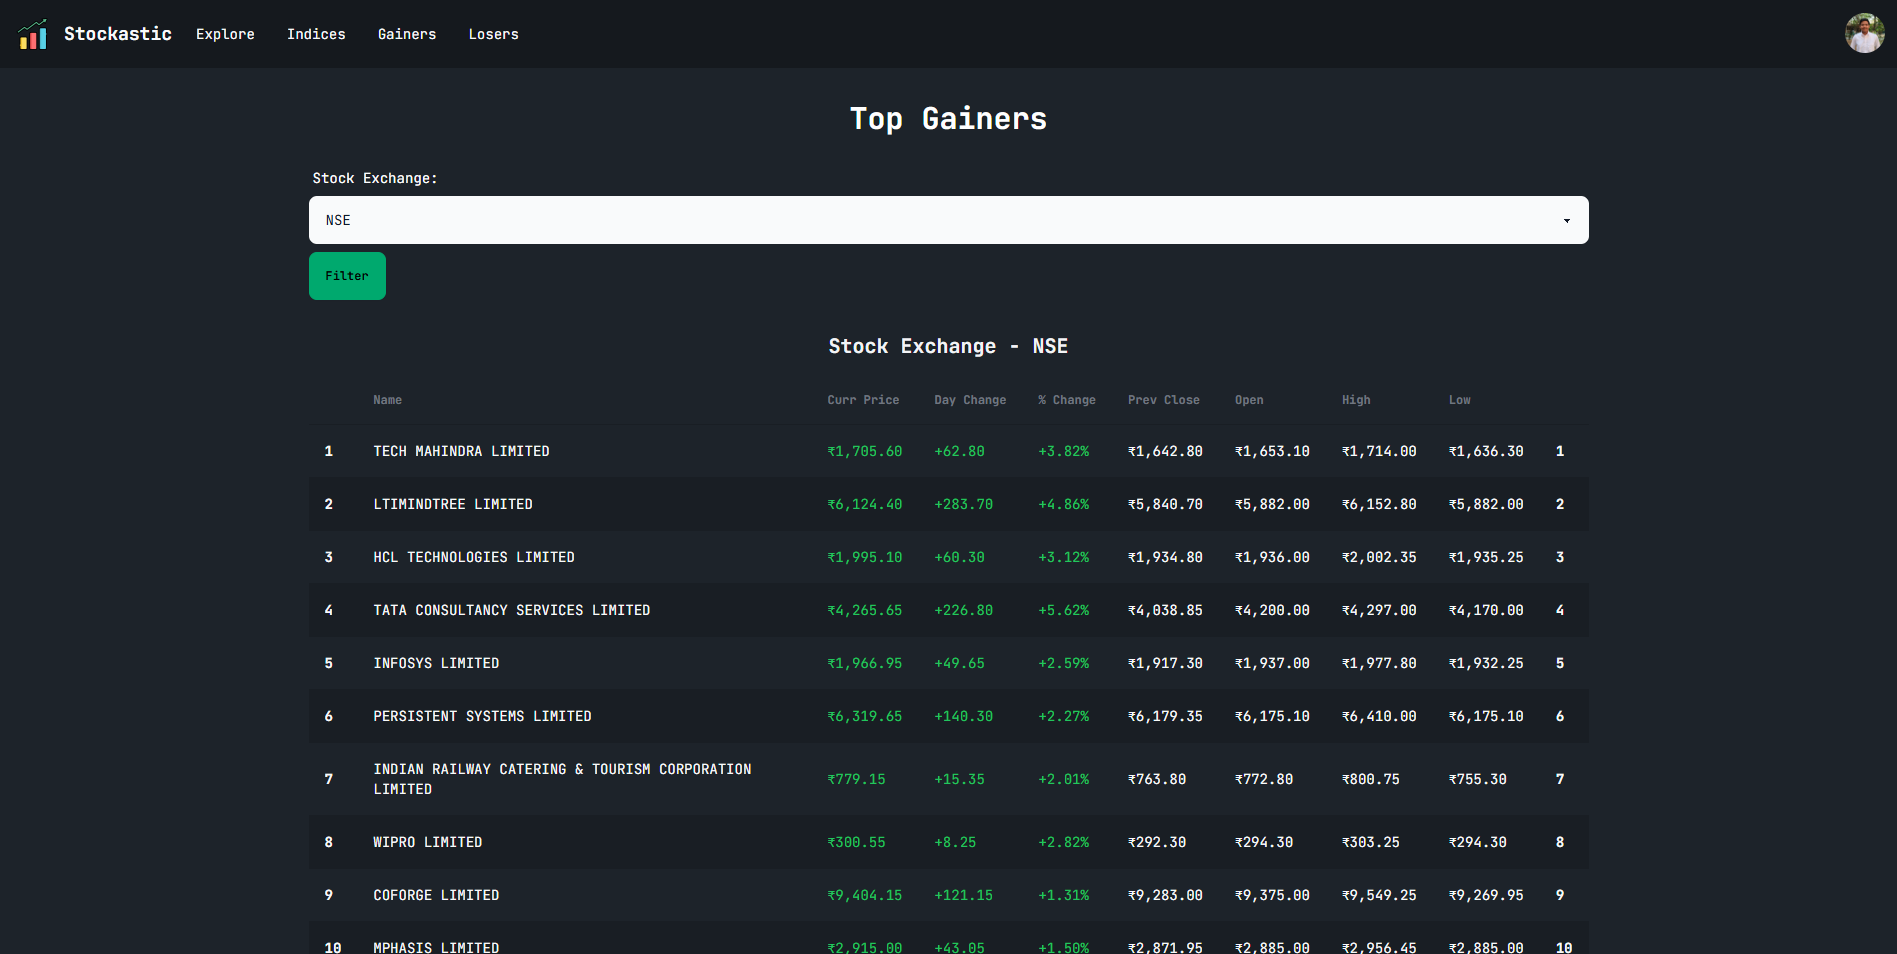Go to the Indices page

point(316,34)
